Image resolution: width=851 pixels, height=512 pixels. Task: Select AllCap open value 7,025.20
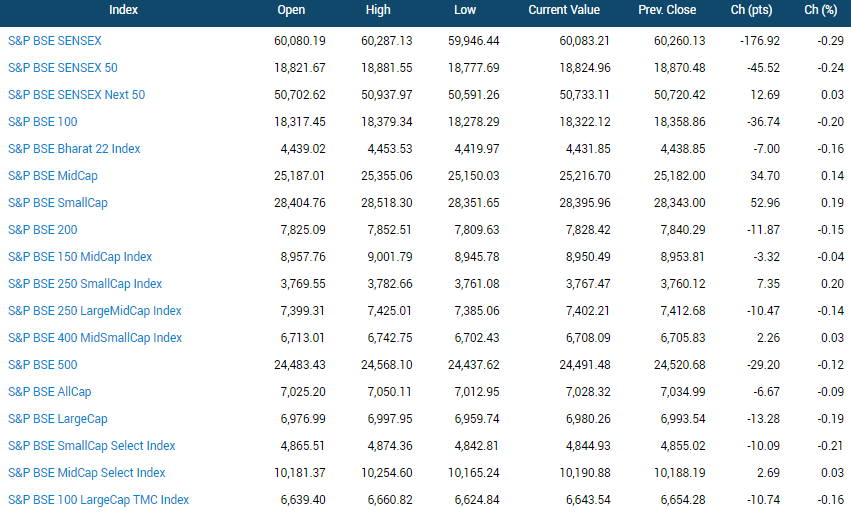pos(303,392)
